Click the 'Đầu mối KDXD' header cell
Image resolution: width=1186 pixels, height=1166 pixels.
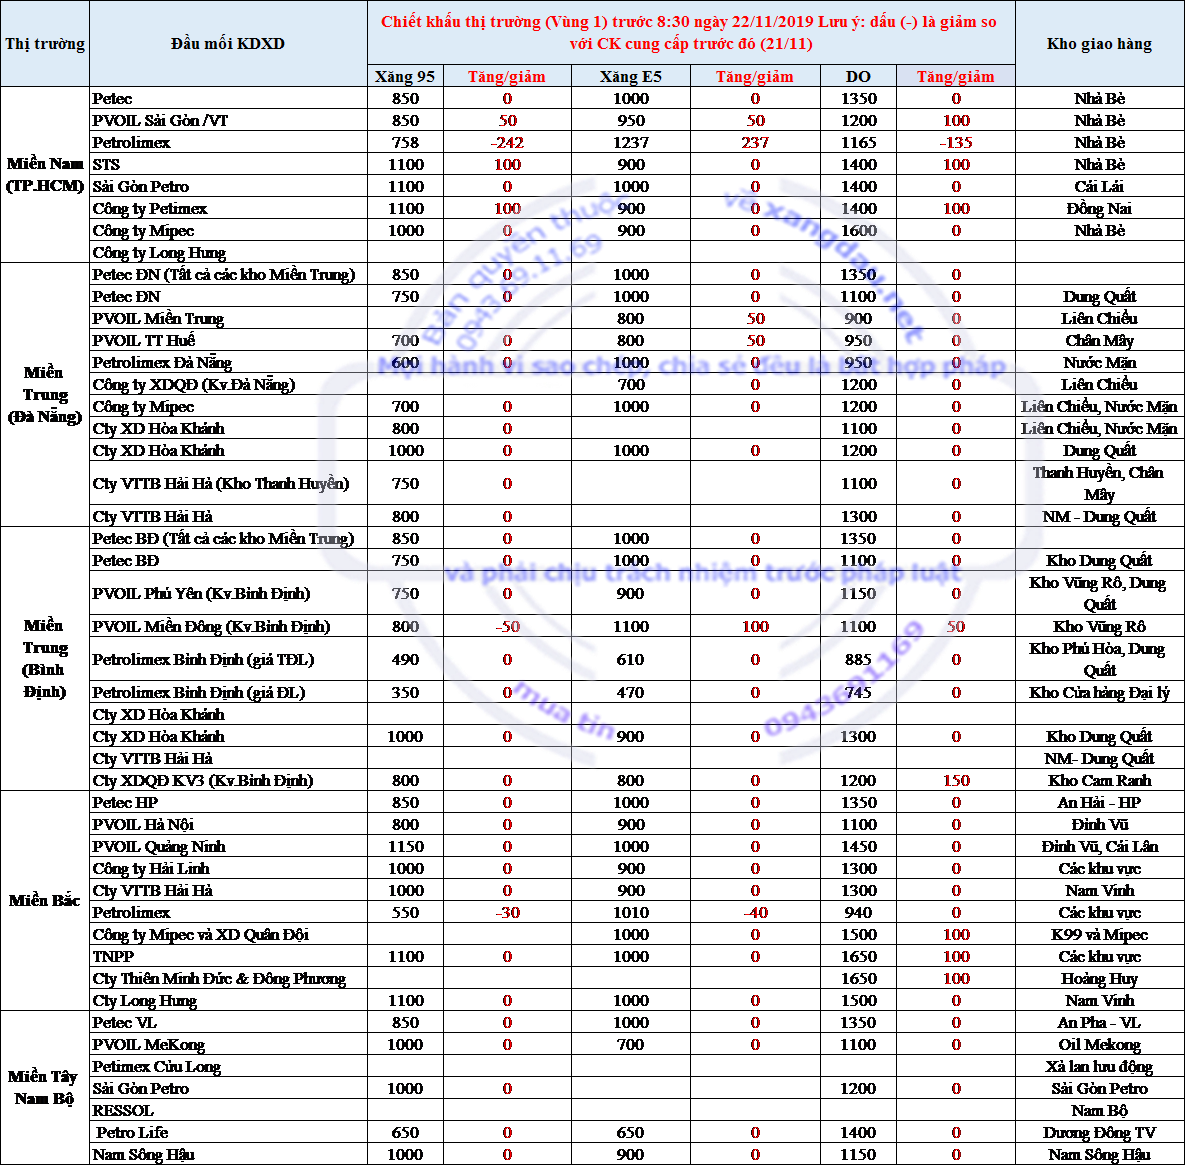(228, 44)
